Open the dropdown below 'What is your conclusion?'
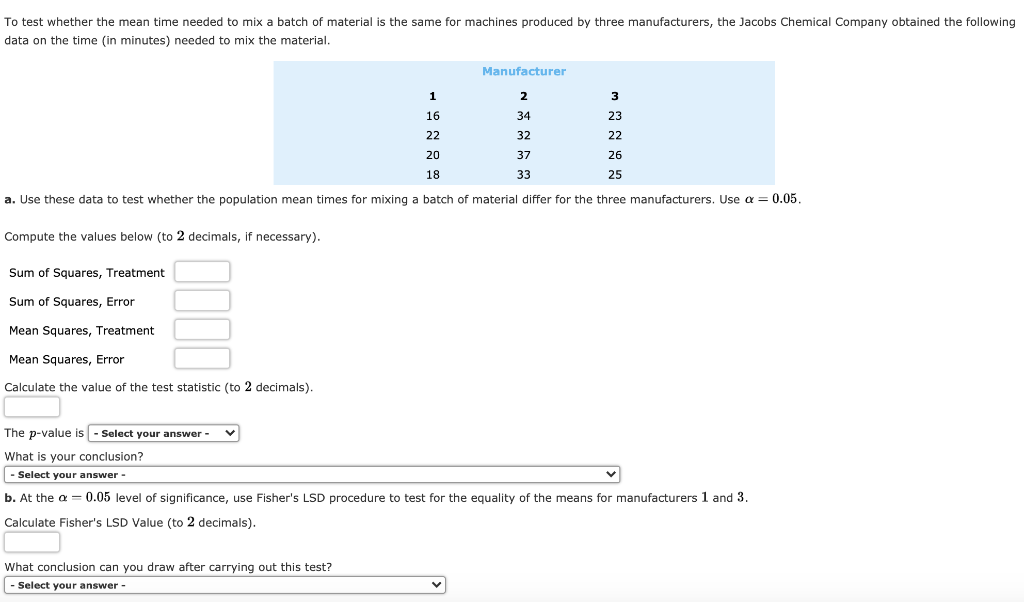 point(311,474)
